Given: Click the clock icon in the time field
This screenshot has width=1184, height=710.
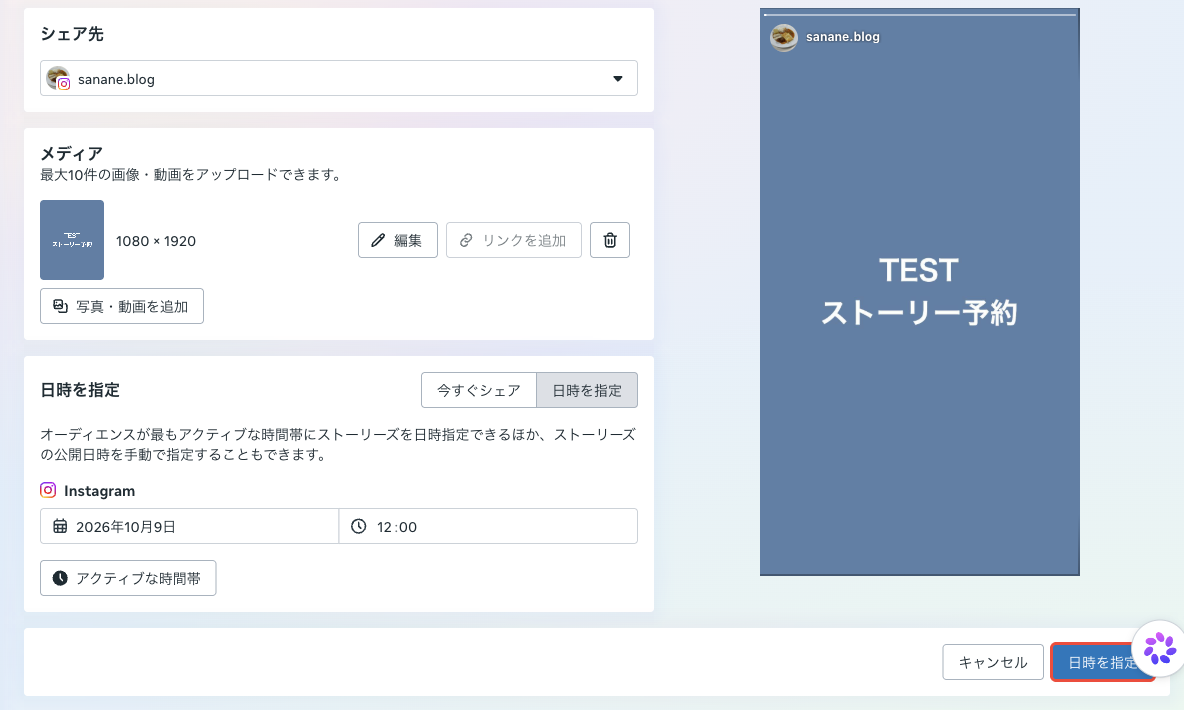Looking at the screenshot, I should [x=359, y=526].
